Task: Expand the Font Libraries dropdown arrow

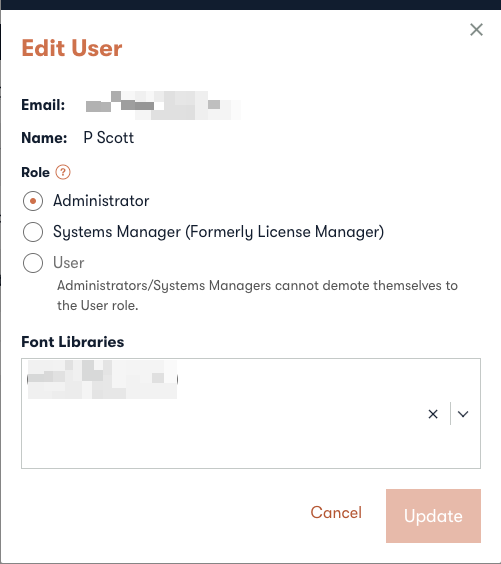Action: pyautogui.click(x=463, y=414)
